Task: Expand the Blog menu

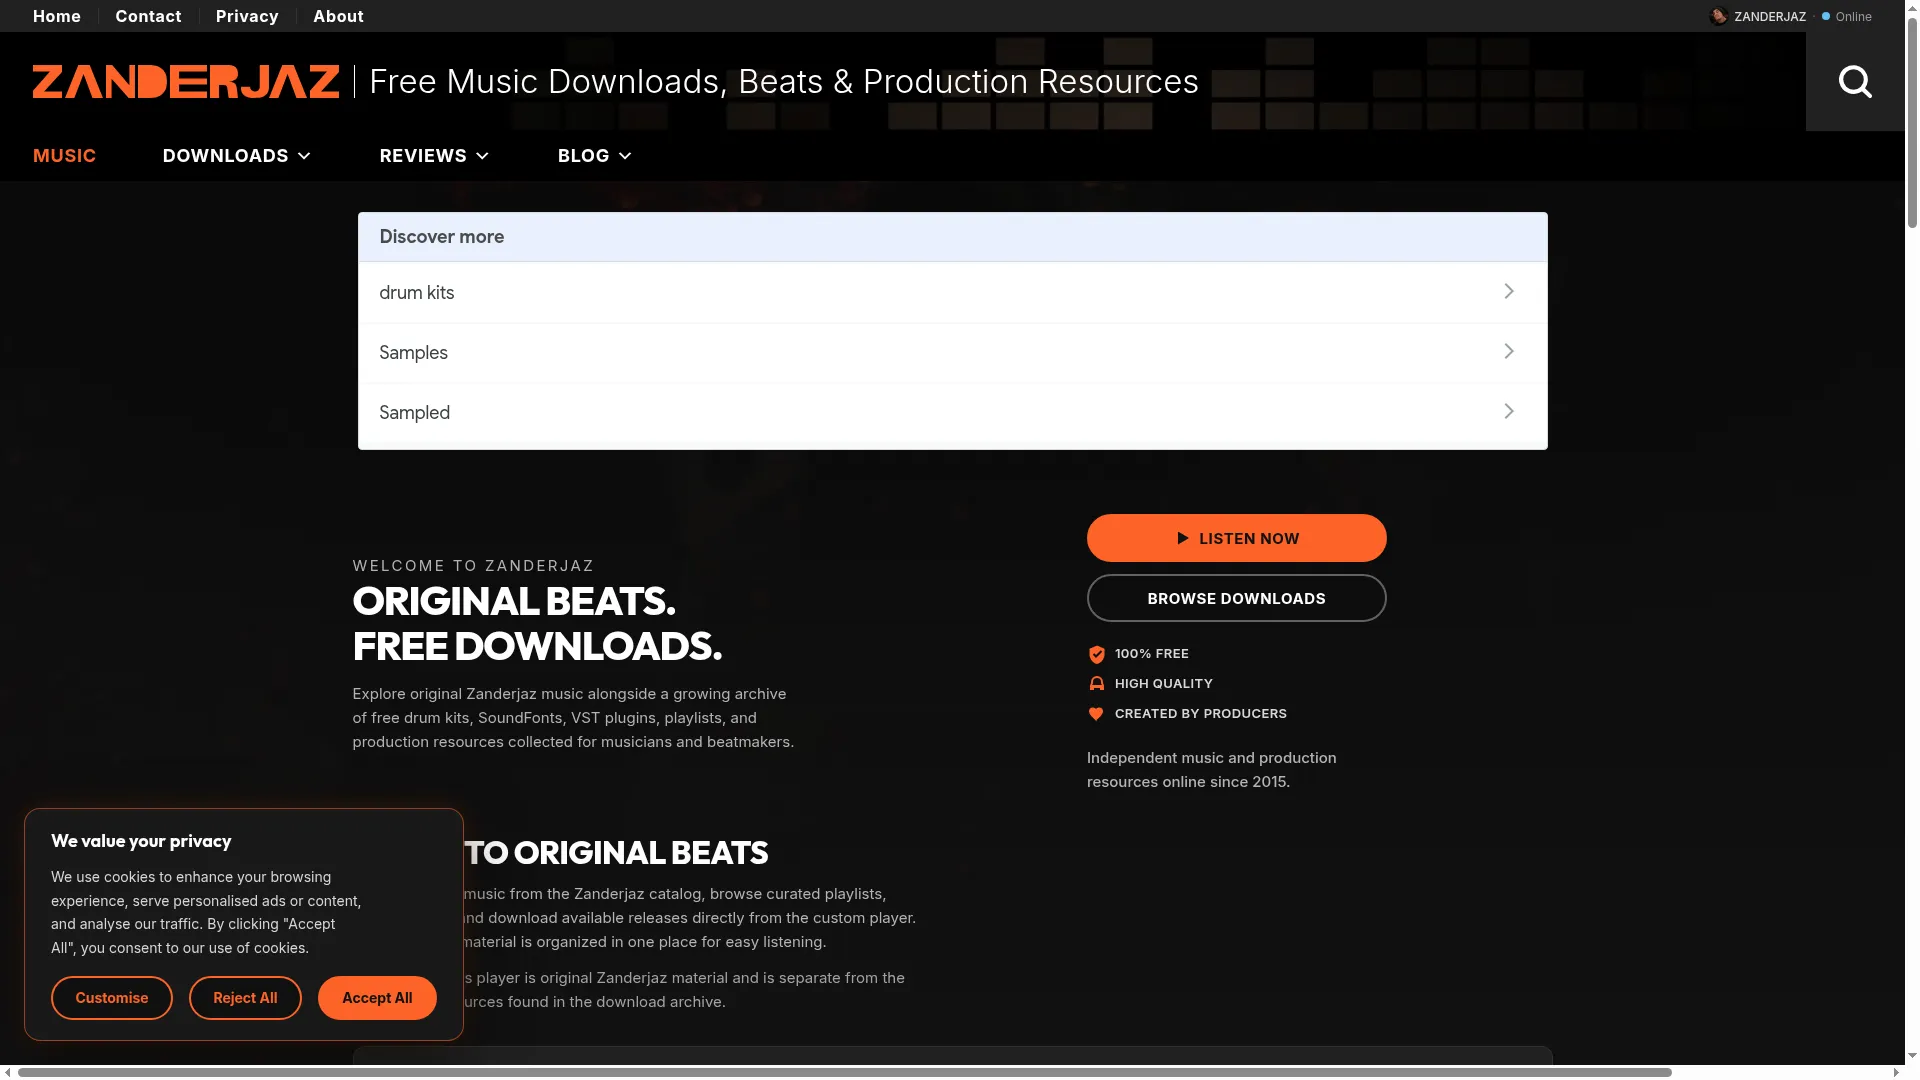Action: 595,156
